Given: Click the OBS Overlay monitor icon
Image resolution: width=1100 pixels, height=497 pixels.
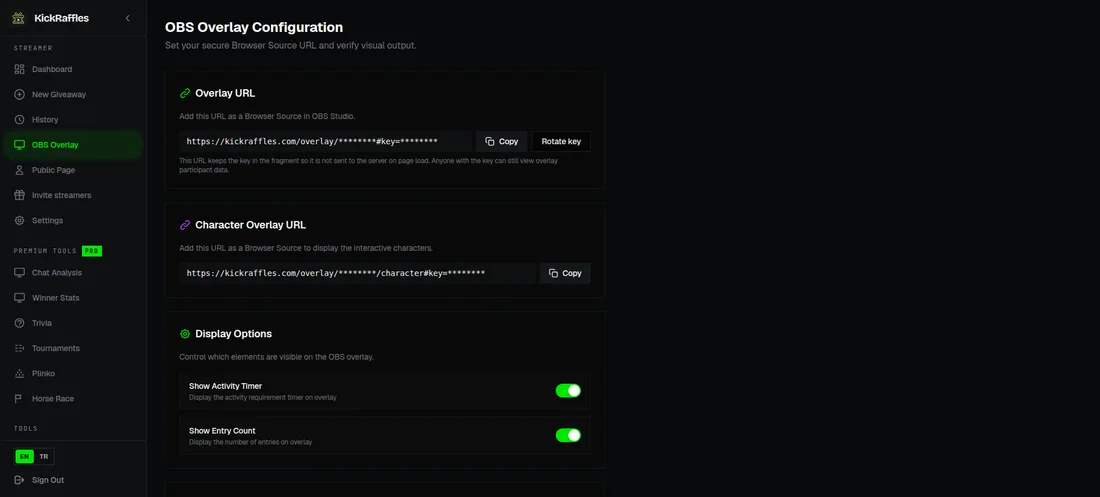Looking at the screenshot, I should (20, 145).
